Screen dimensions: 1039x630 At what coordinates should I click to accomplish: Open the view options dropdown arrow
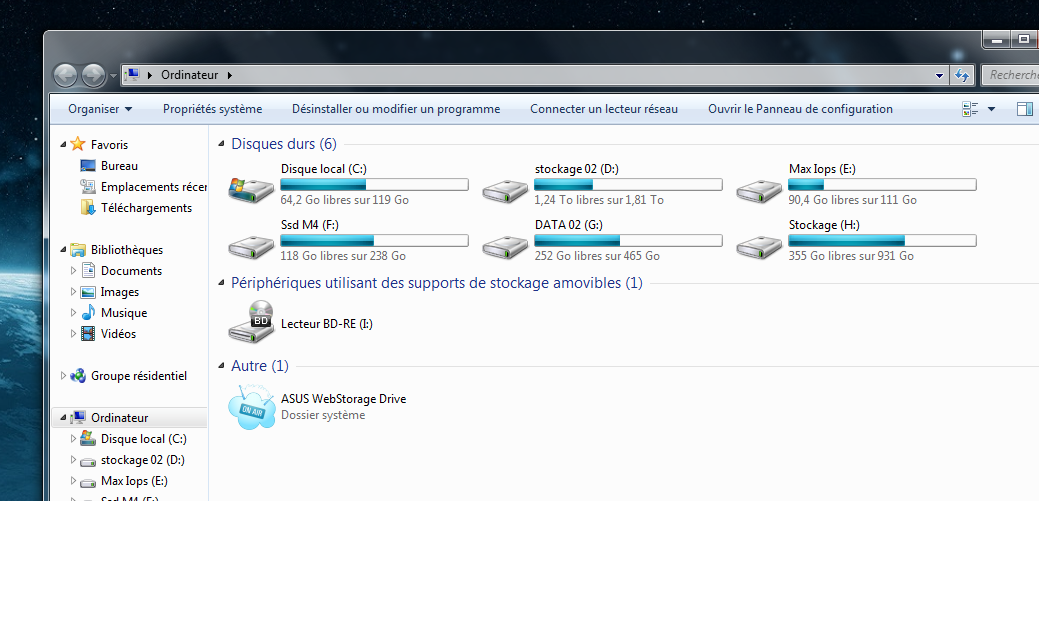tap(991, 109)
